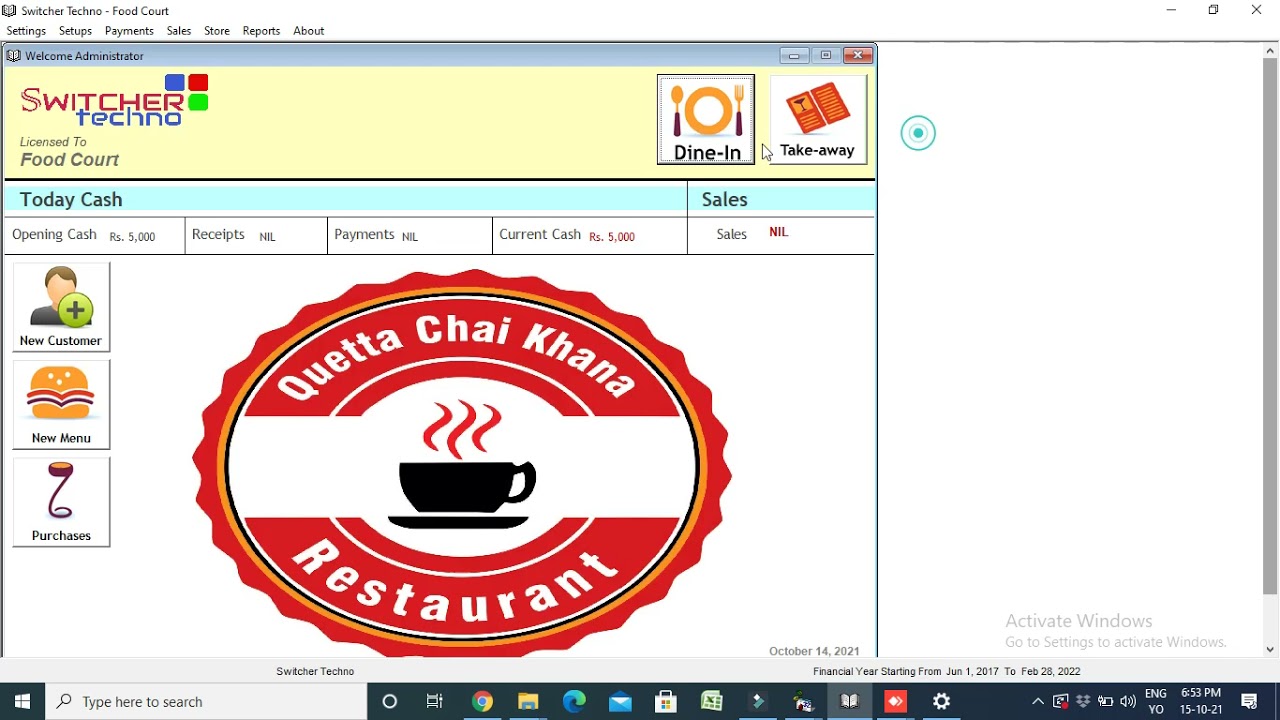The width and height of the screenshot is (1280, 720).
Task: Open the Payments menu
Action: point(129,31)
